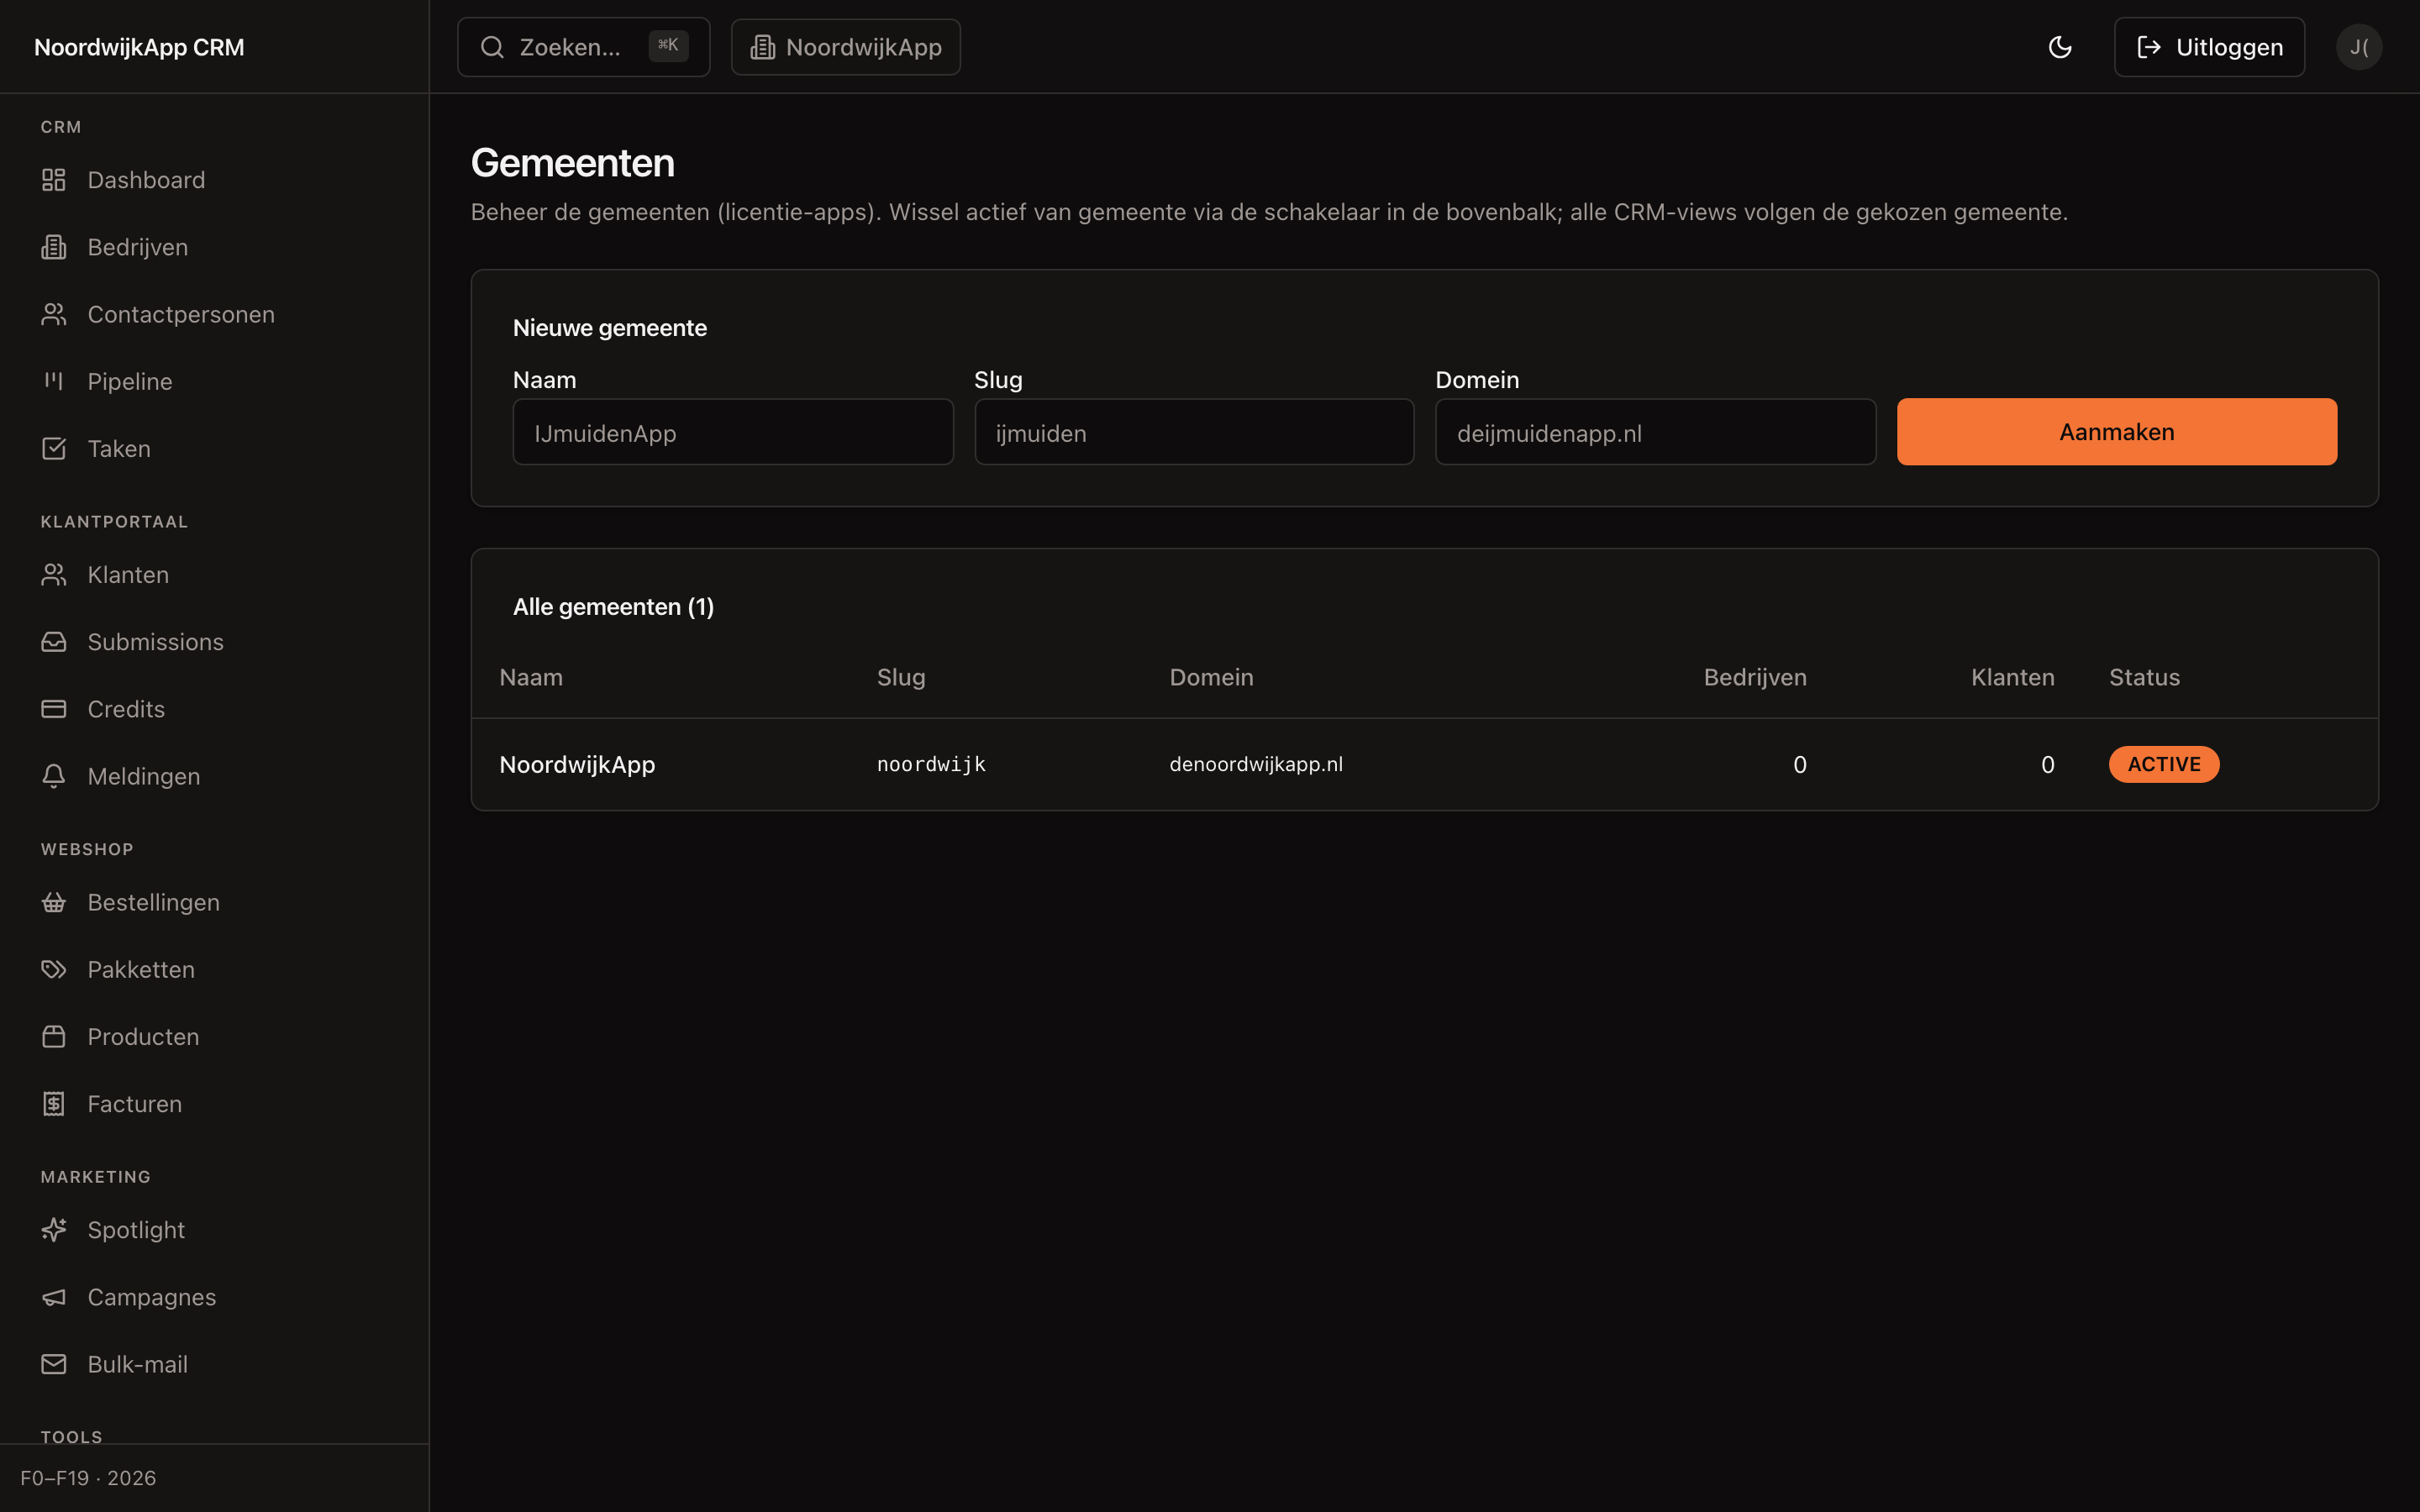
Task: Click the Taken checkmark icon
Action: click(x=54, y=449)
